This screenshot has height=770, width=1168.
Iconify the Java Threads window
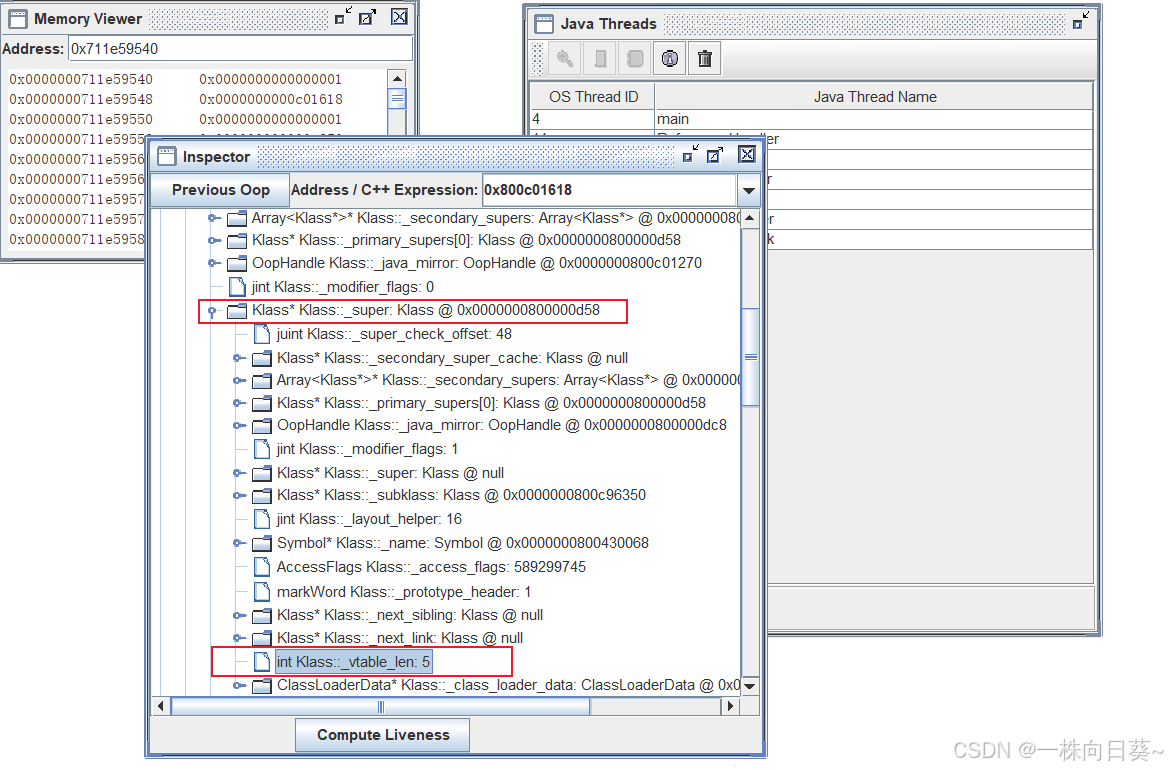pos(1081,21)
